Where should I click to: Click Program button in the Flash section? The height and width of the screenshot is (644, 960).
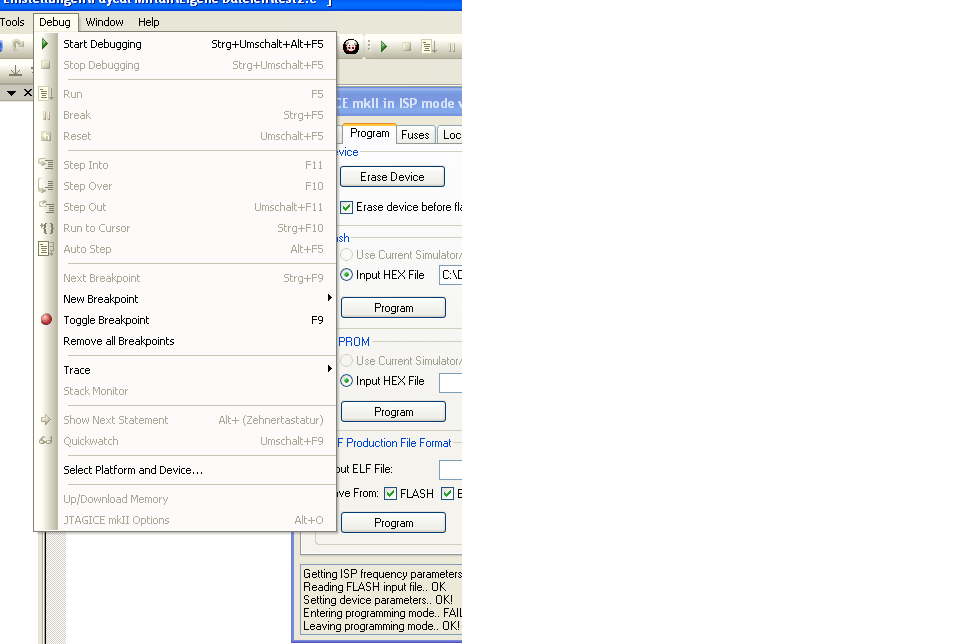click(393, 308)
